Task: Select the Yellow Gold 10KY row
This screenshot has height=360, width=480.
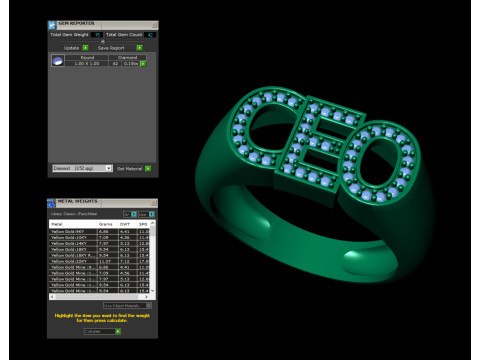Action: tap(99, 238)
